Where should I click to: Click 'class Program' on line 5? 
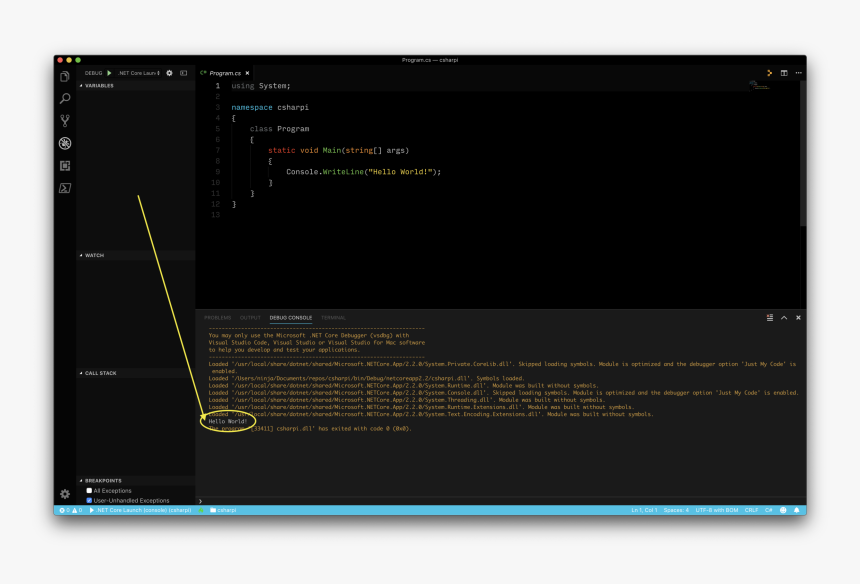tap(280, 129)
